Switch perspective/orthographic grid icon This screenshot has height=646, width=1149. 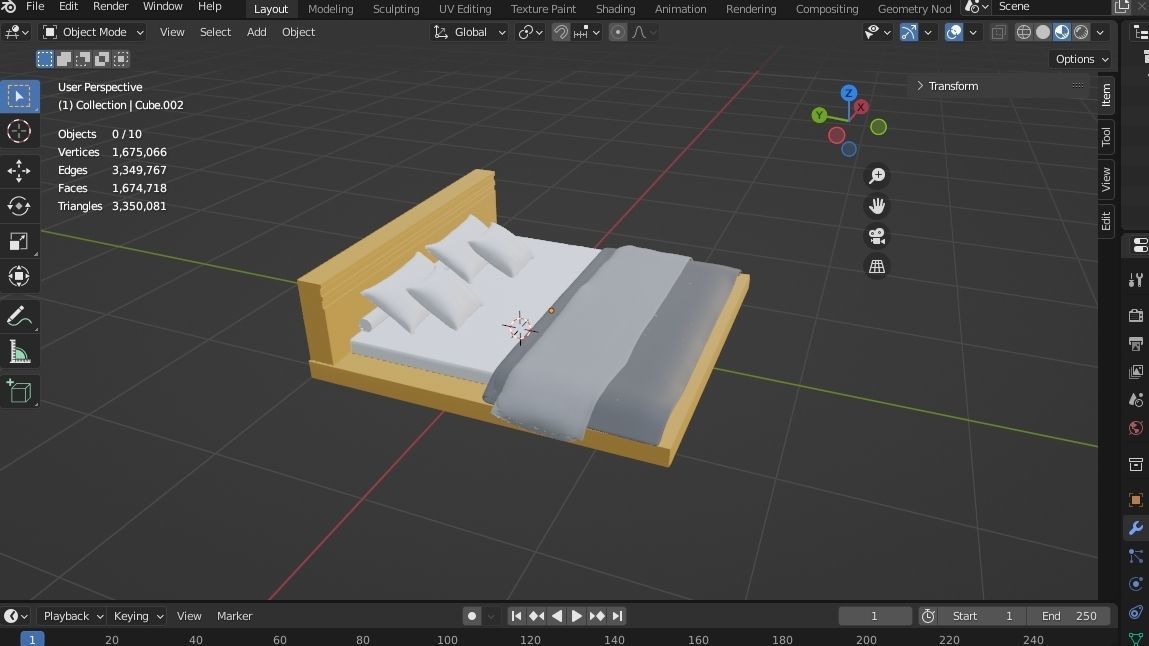point(876,267)
